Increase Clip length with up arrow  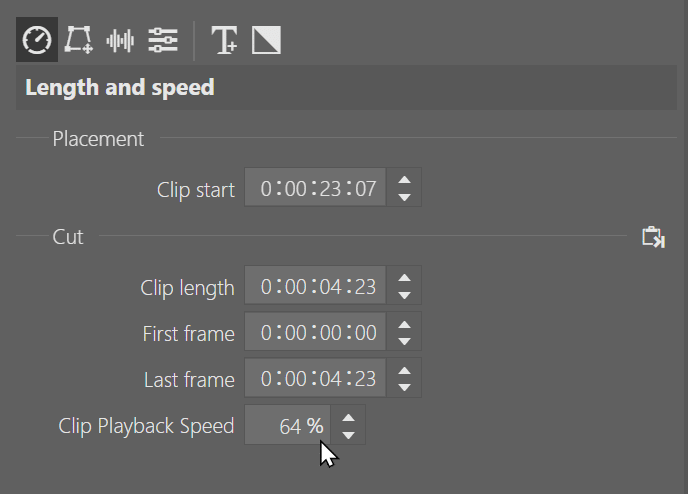click(x=404, y=278)
